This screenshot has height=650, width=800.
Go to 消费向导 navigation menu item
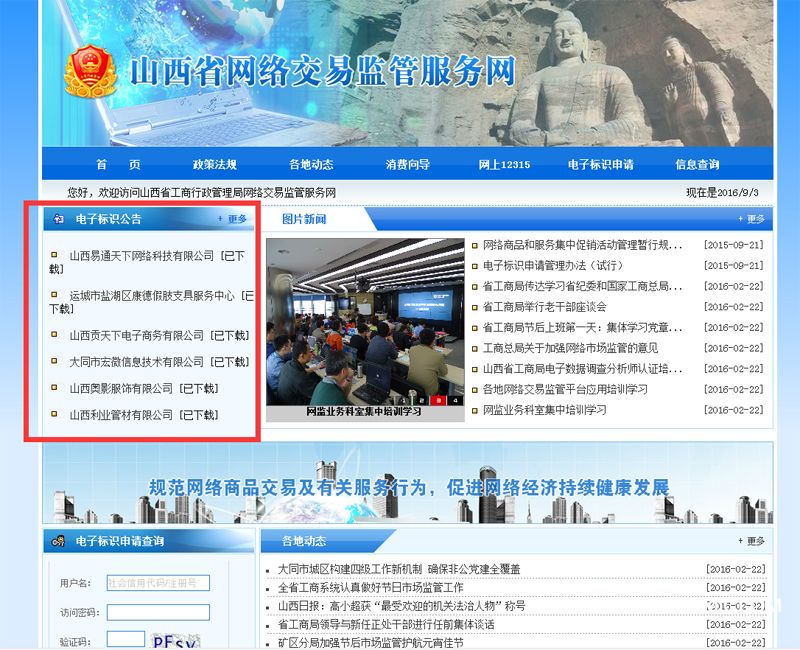tap(408, 165)
